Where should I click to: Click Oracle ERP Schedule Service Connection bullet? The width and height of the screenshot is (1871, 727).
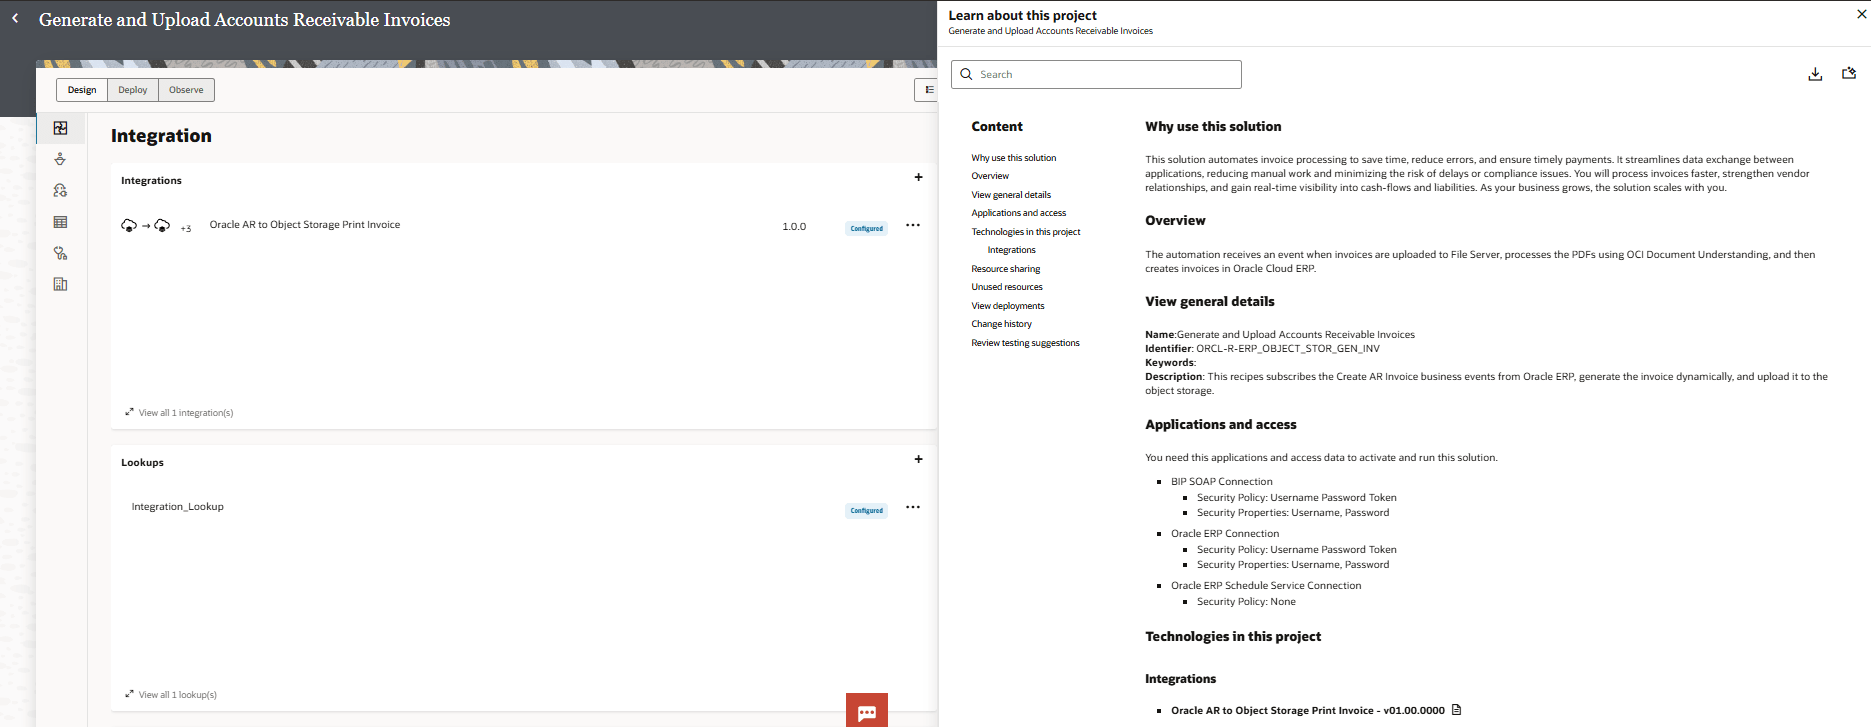coord(1265,586)
